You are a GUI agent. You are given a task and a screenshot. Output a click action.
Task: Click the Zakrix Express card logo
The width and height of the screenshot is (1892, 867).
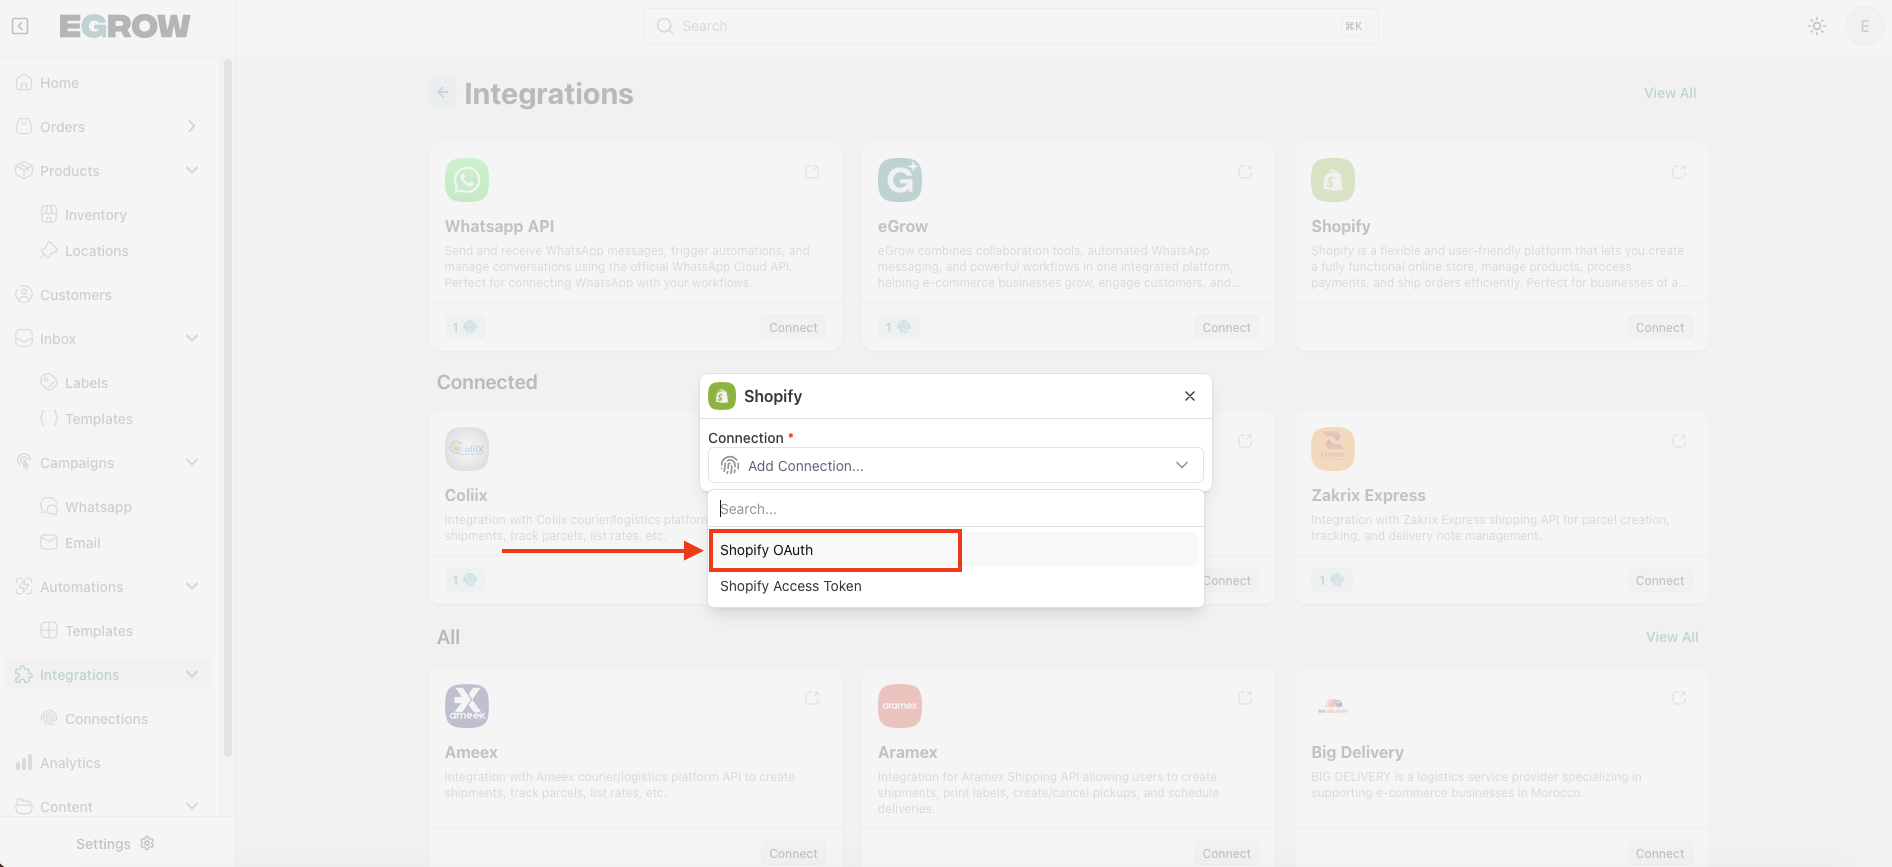coord(1333,449)
